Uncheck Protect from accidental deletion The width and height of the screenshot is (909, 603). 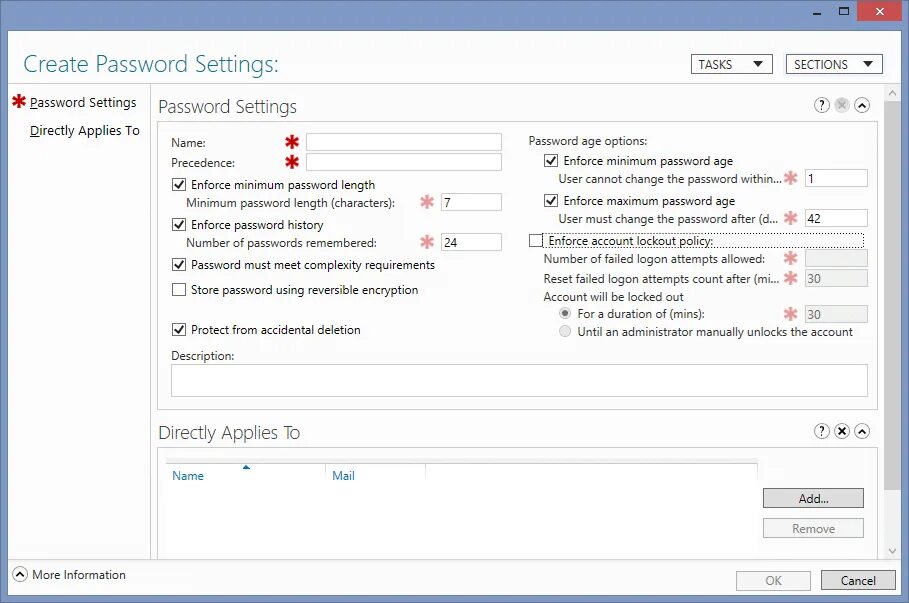tap(180, 330)
